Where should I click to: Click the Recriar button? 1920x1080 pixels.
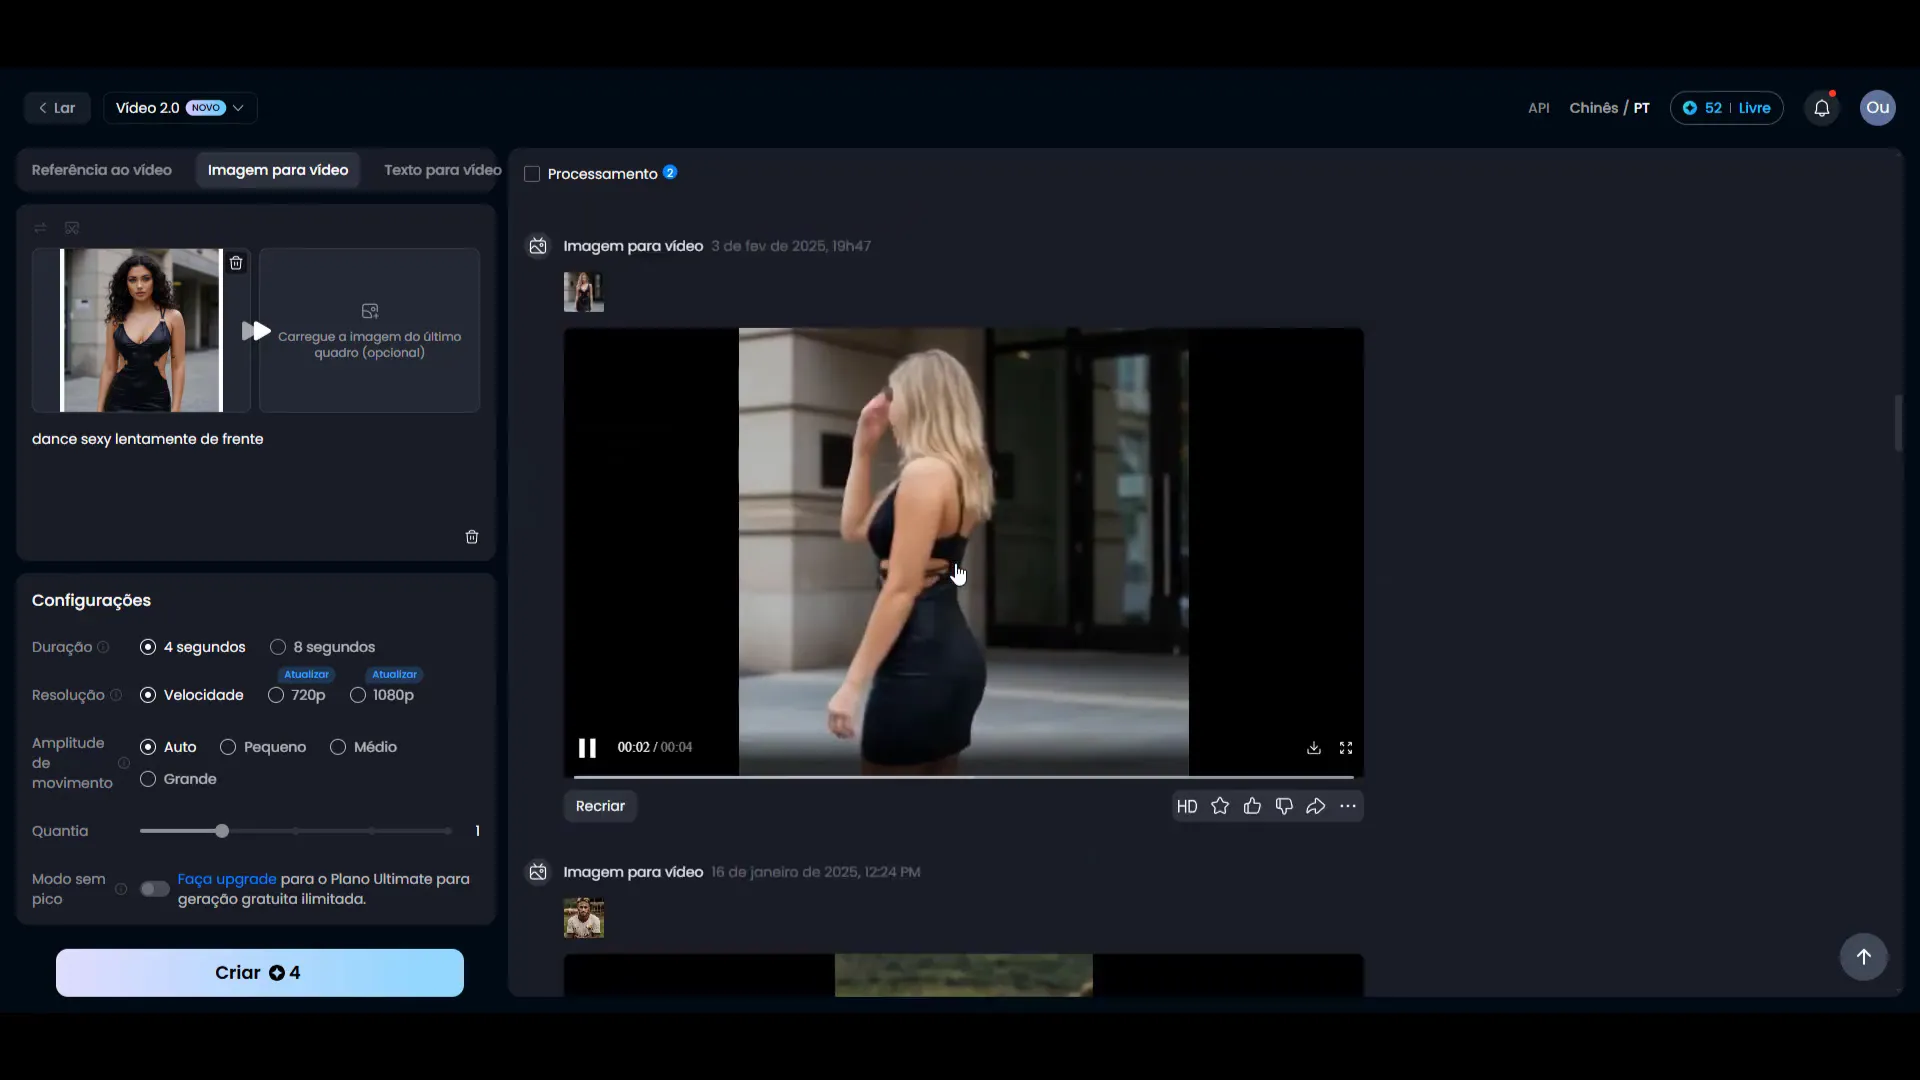click(600, 806)
